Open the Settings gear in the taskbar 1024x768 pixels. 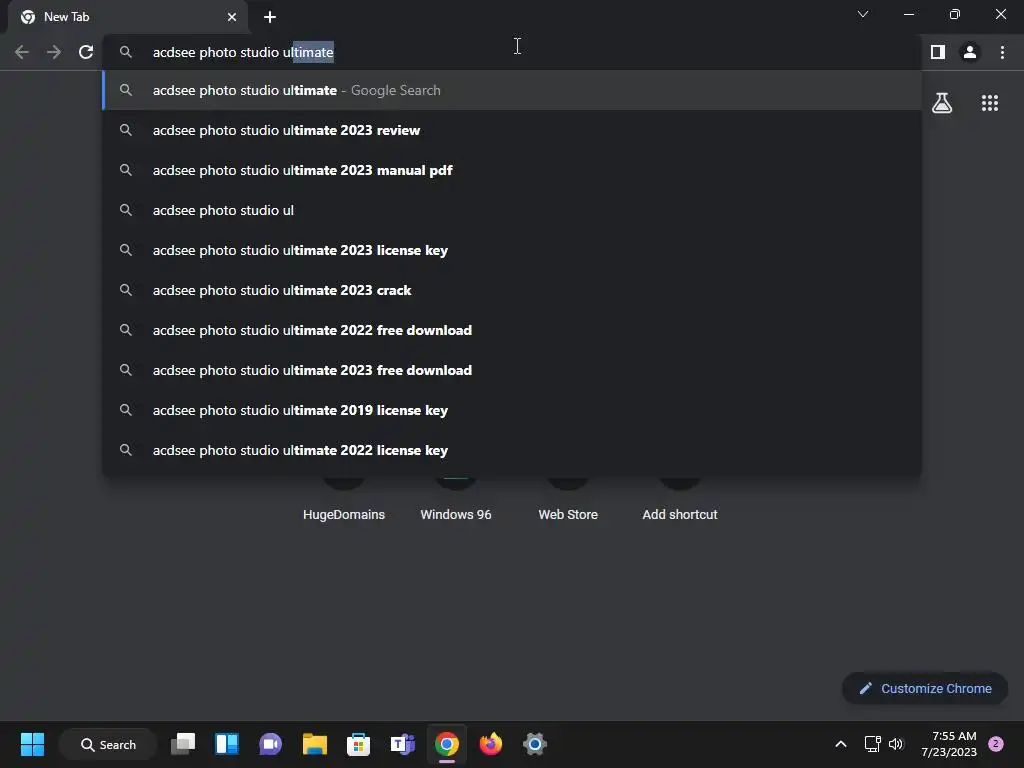tap(534, 744)
